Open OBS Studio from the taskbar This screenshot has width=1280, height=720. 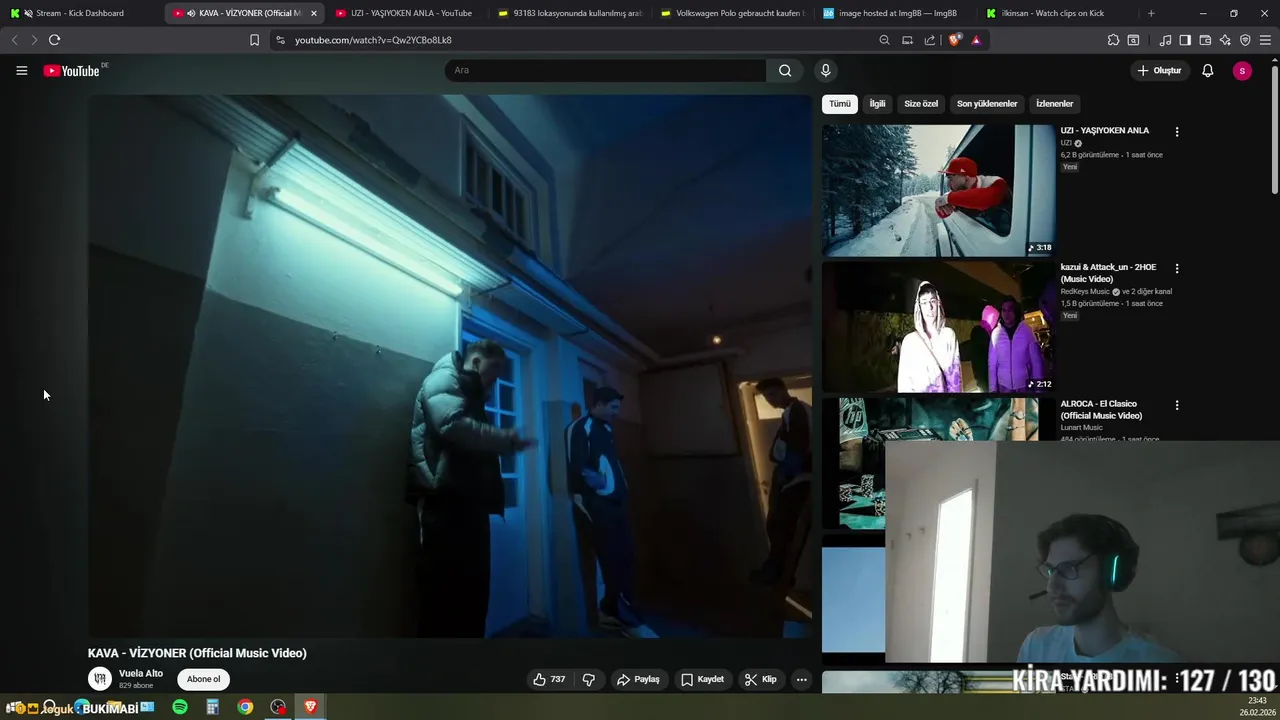[x=278, y=707]
